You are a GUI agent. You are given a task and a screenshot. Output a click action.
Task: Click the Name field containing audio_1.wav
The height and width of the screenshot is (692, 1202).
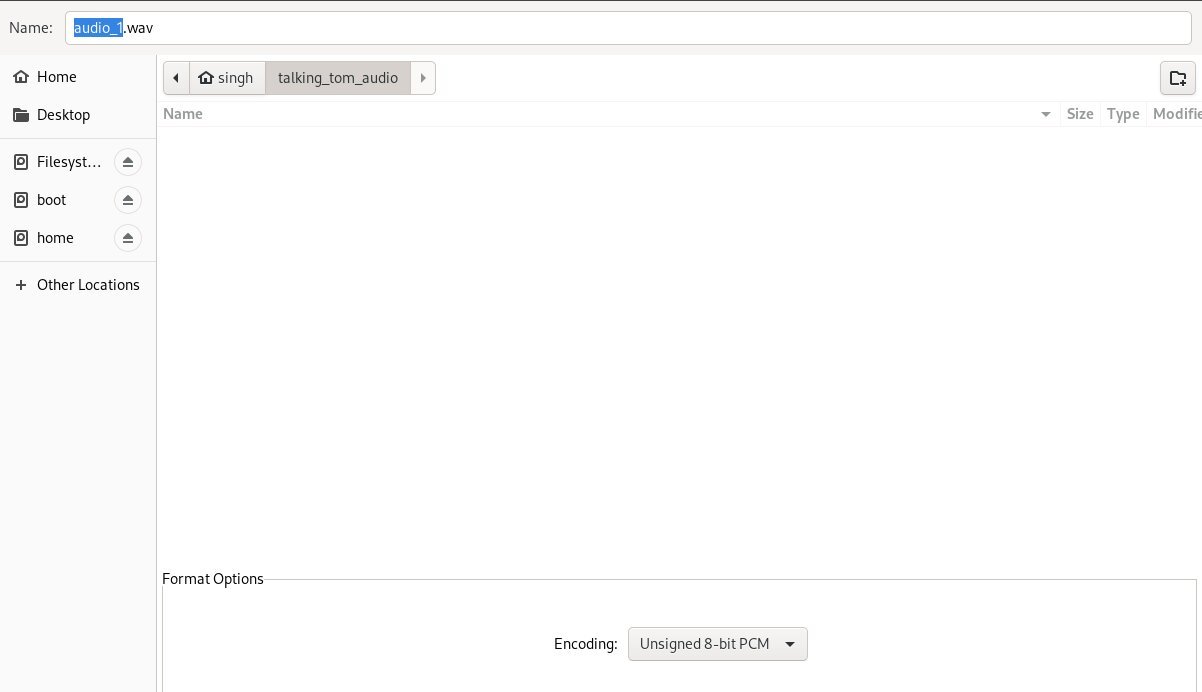[628, 28]
